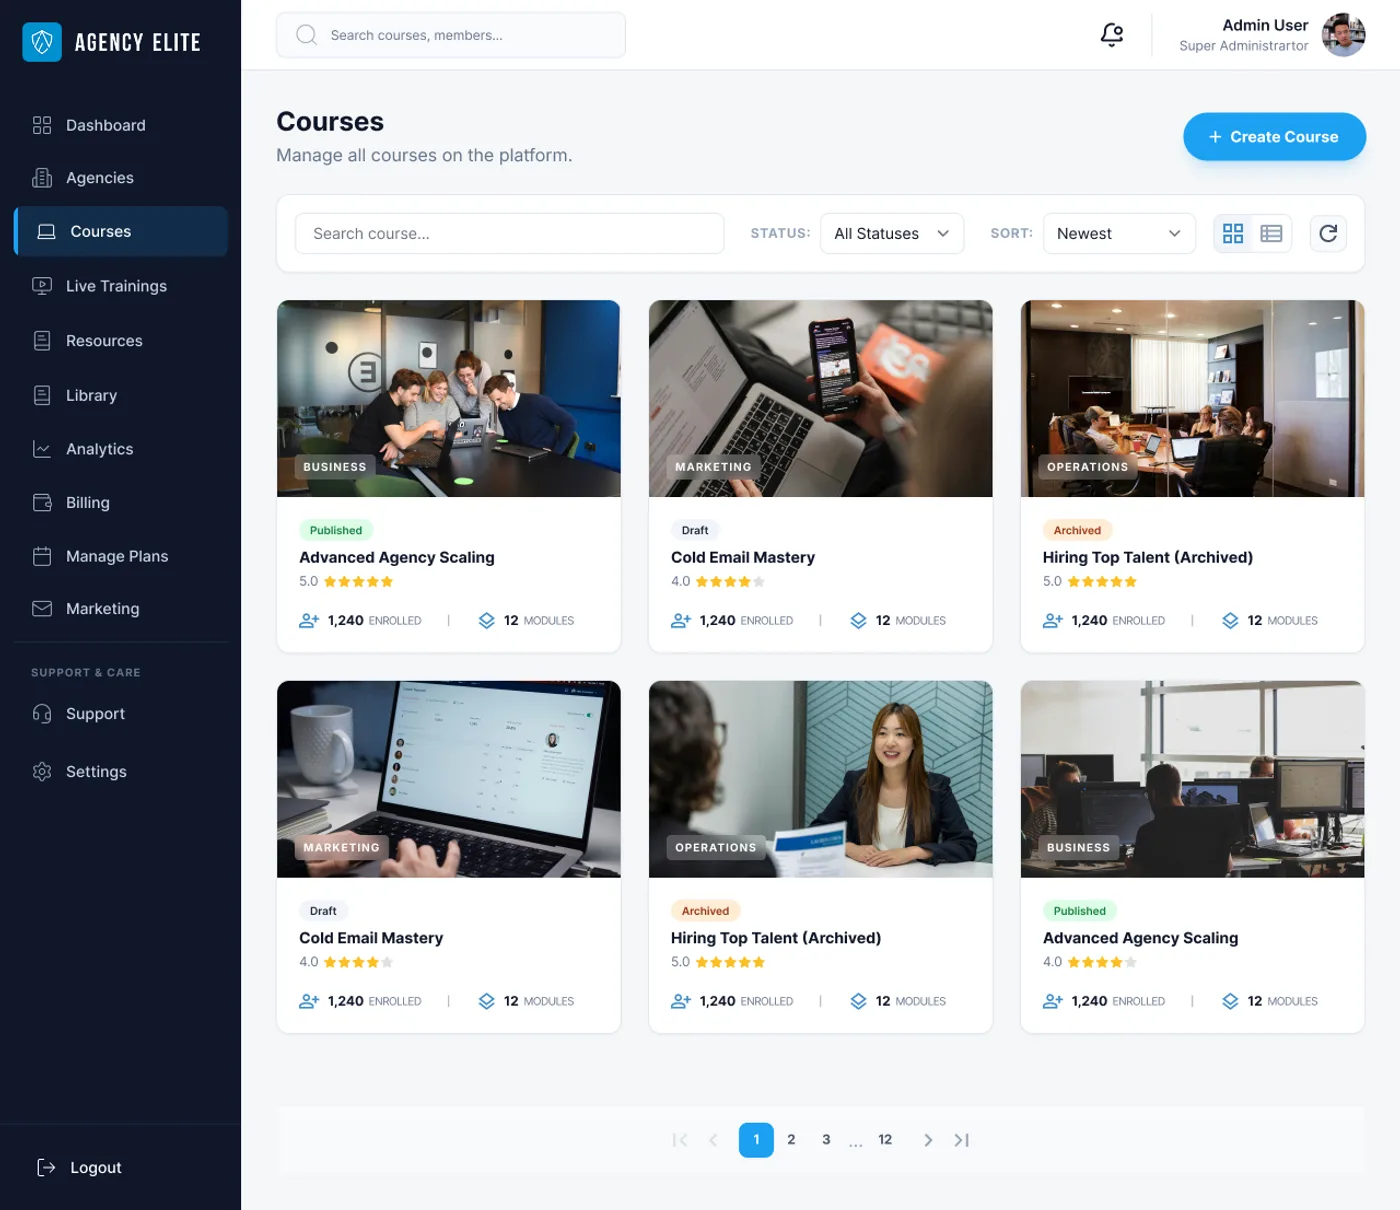Click the Analytics chart icon
The width and height of the screenshot is (1400, 1210).
[x=42, y=449]
